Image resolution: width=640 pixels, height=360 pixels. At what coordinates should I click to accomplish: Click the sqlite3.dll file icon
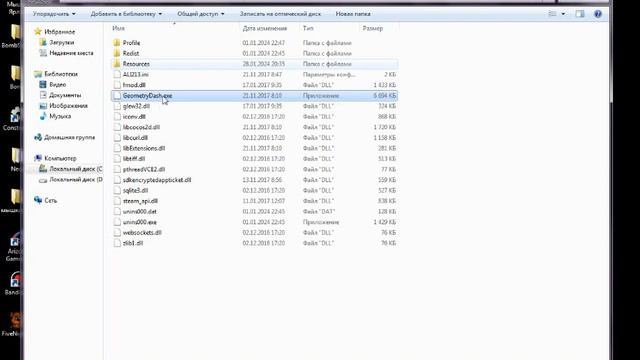117,191
